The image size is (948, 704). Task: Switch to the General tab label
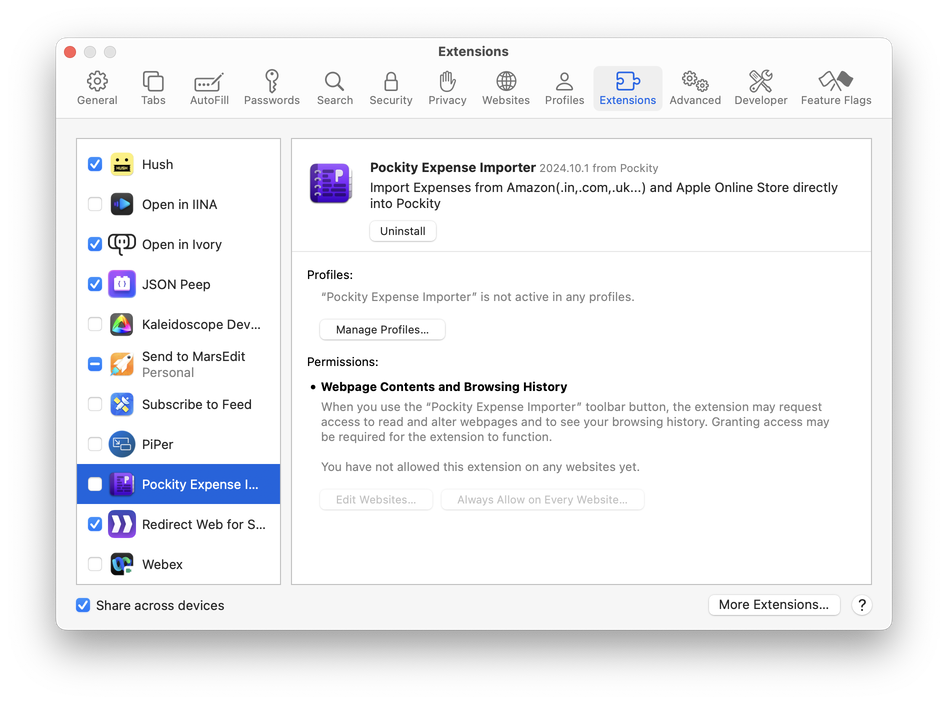[x=97, y=100]
